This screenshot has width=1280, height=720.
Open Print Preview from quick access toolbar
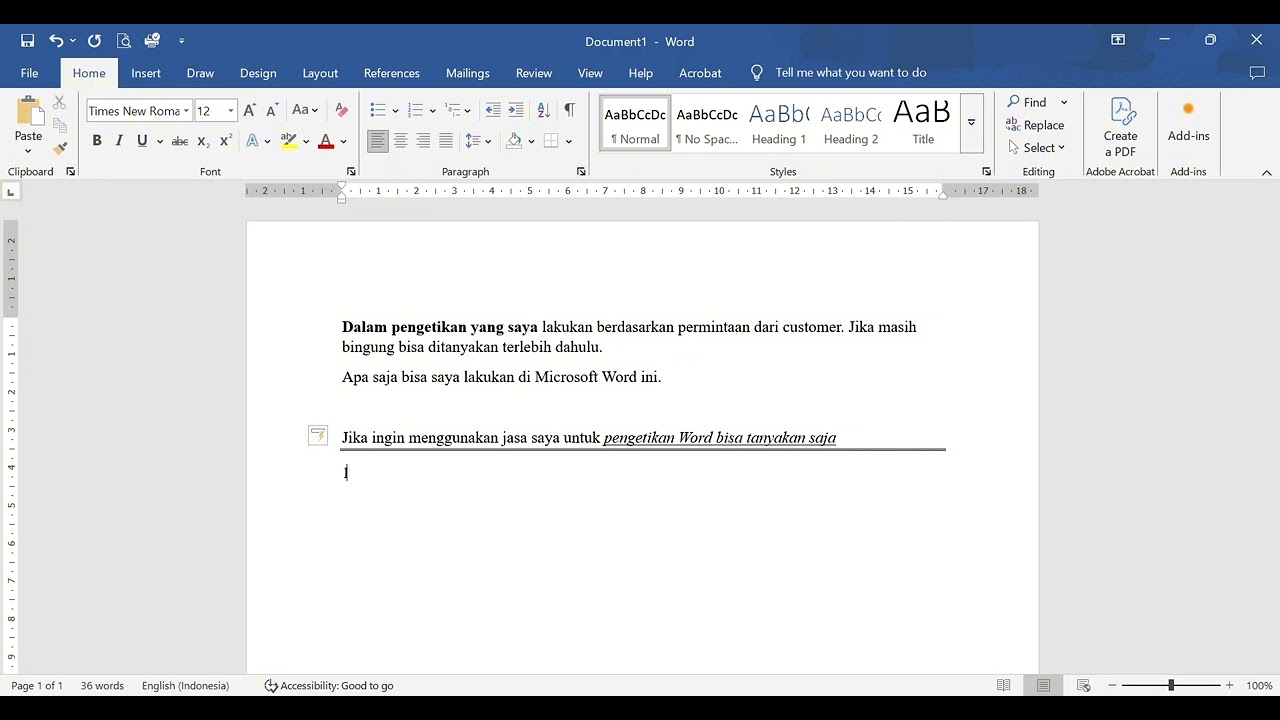click(124, 41)
